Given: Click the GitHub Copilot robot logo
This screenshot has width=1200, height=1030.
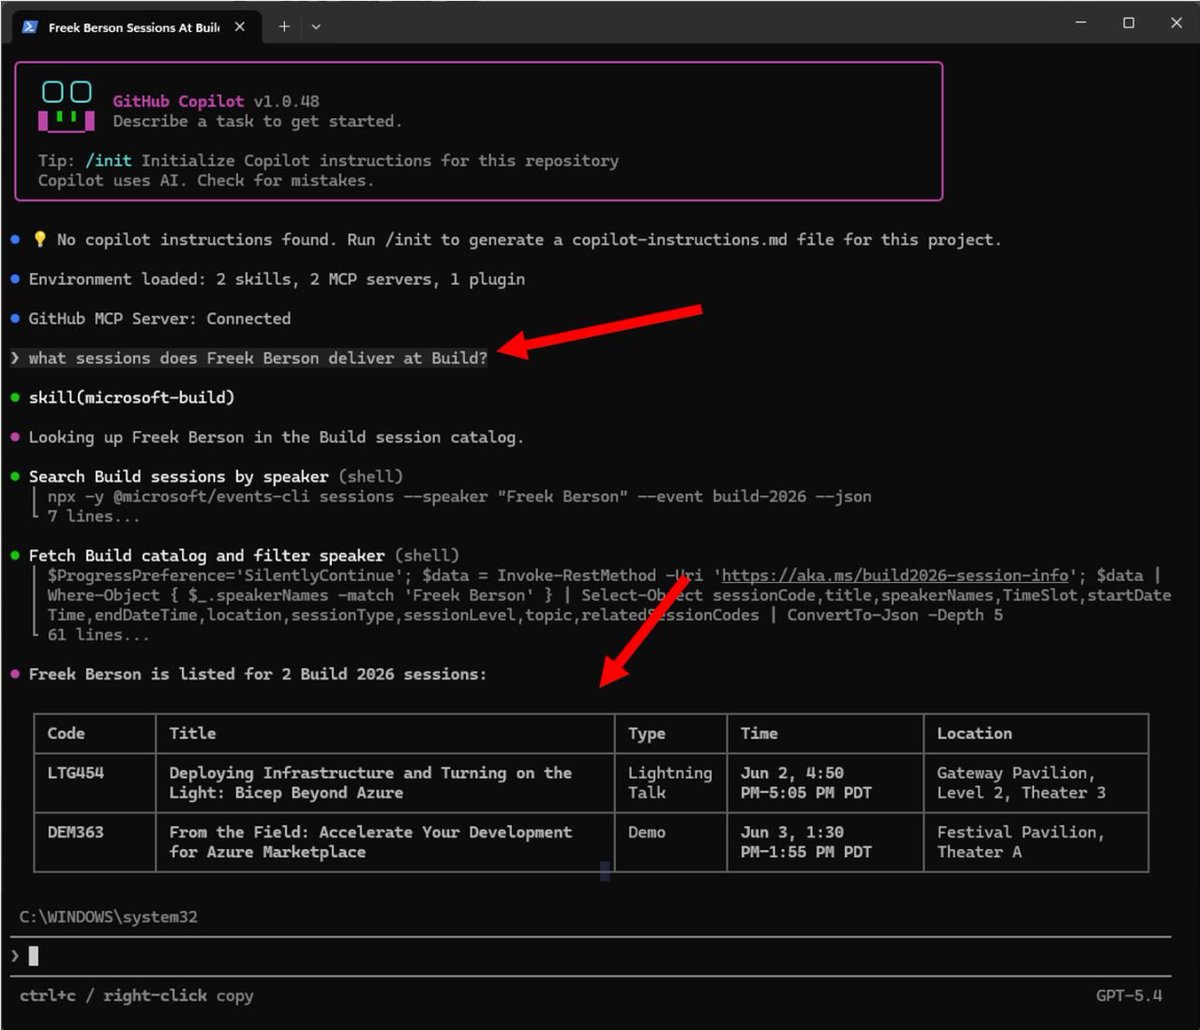Looking at the screenshot, I should pyautogui.click(x=66, y=107).
